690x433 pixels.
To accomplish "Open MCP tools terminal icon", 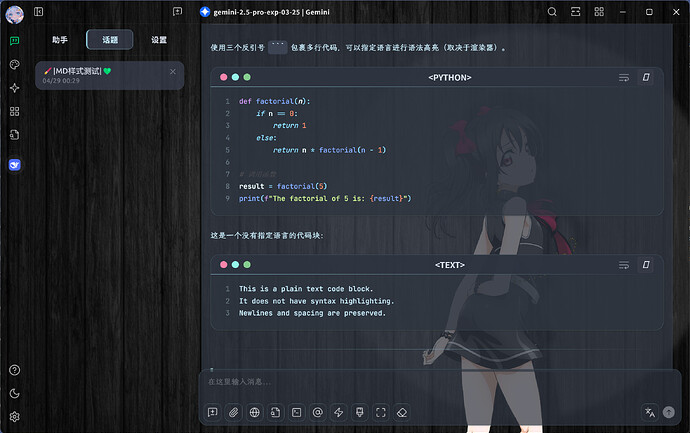I will pyautogui.click(x=297, y=412).
